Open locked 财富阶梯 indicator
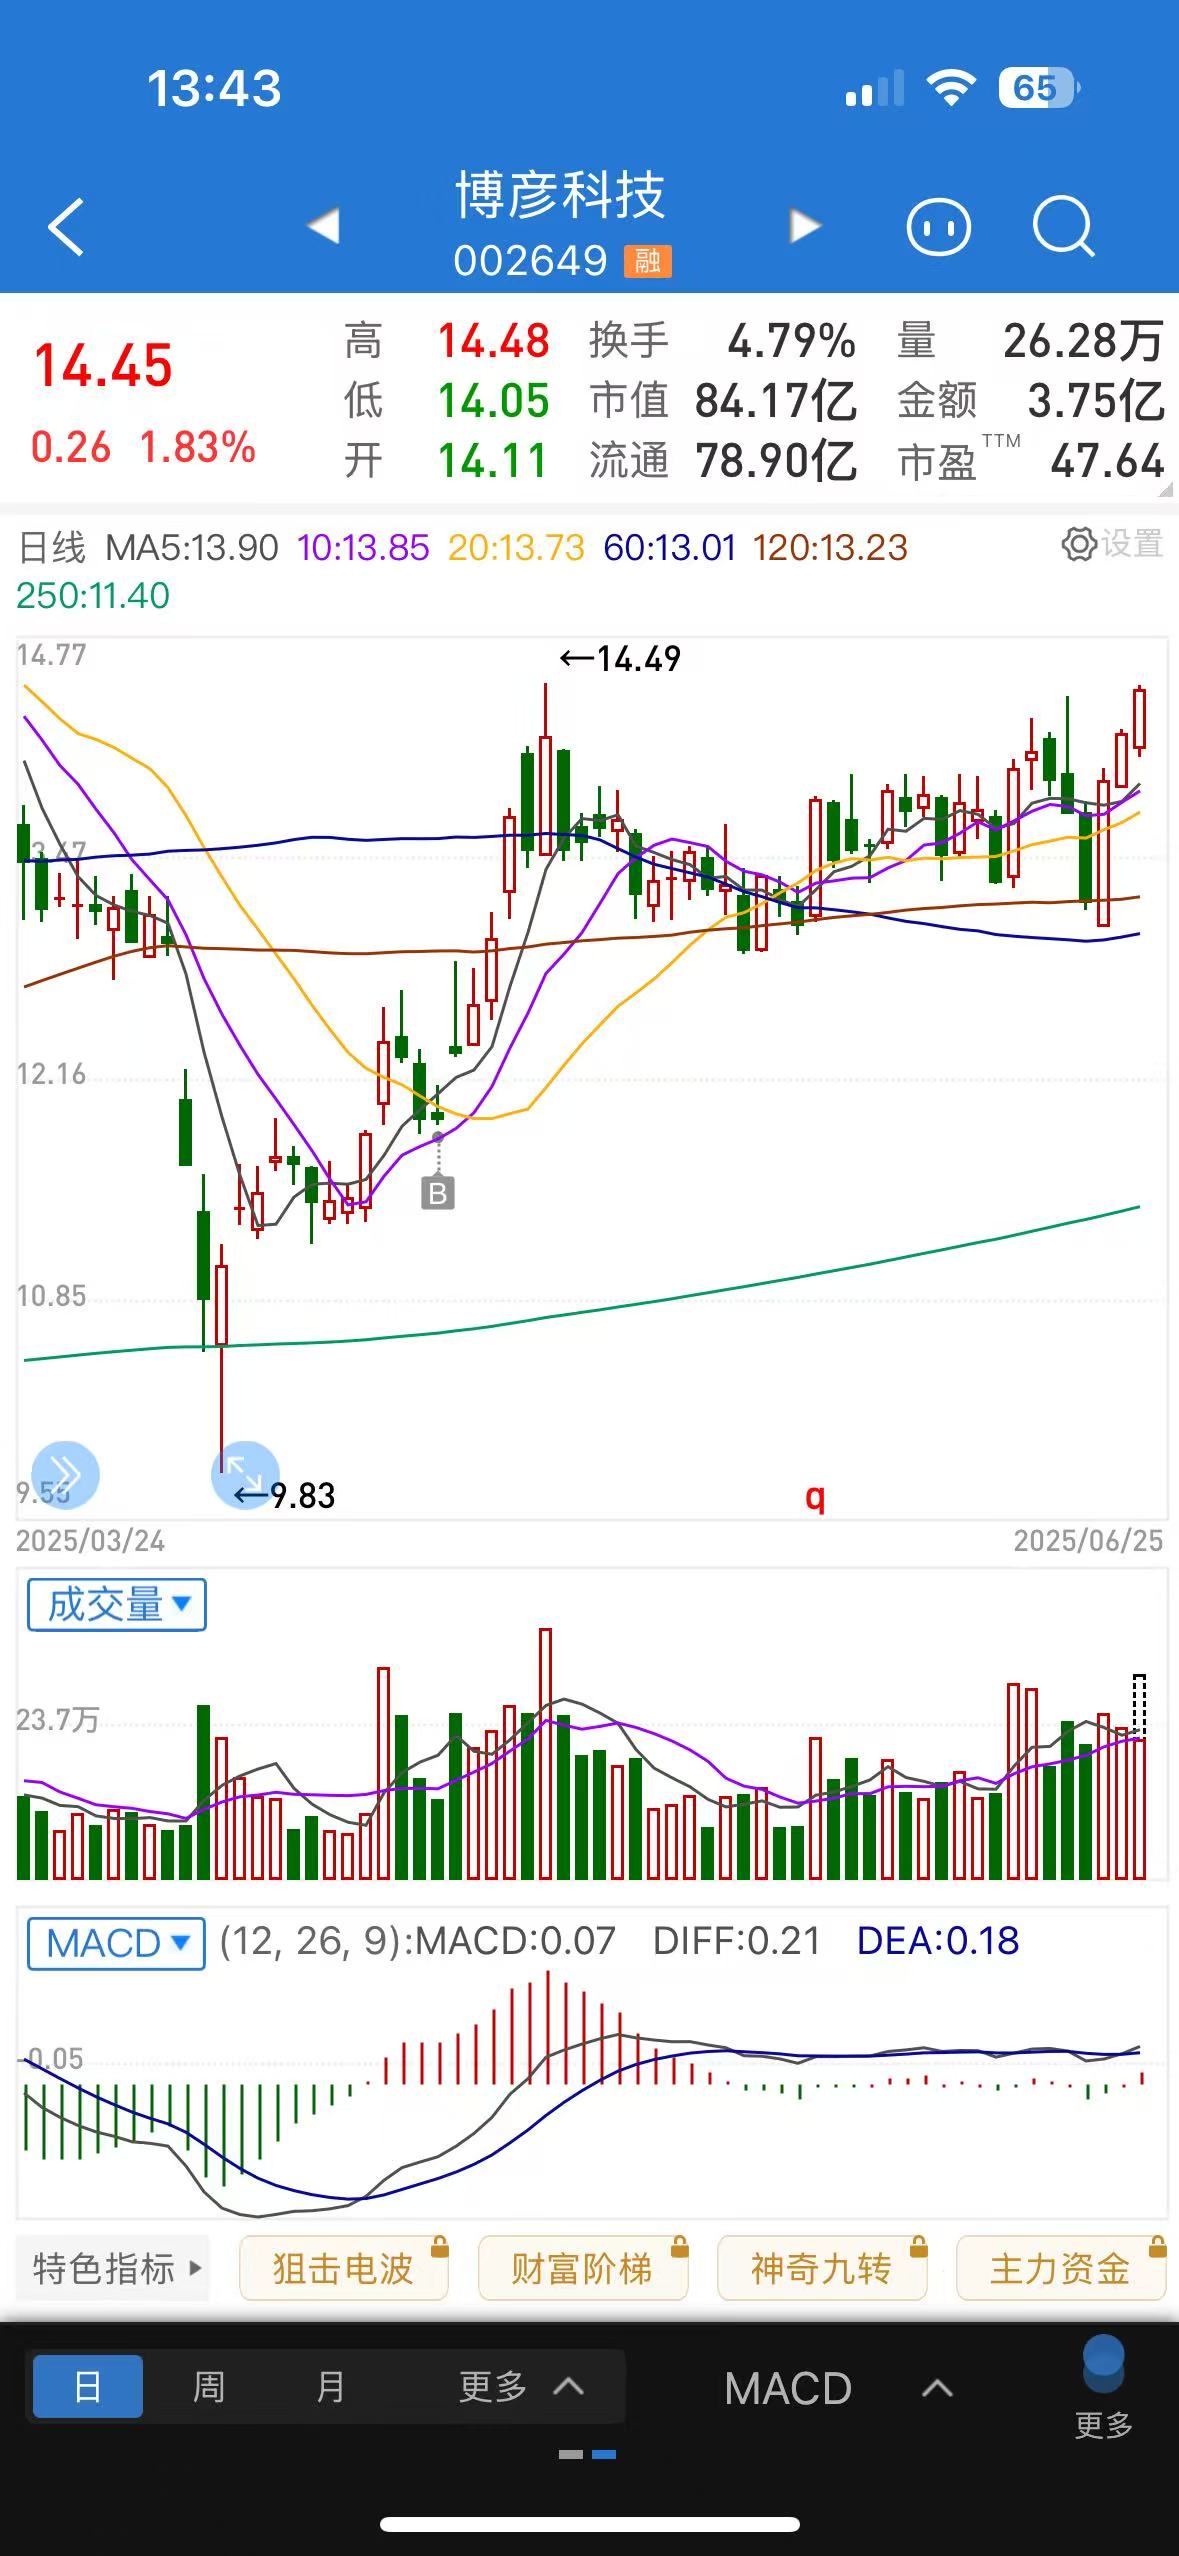The width and height of the screenshot is (1179, 2556). (x=582, y=2269)
